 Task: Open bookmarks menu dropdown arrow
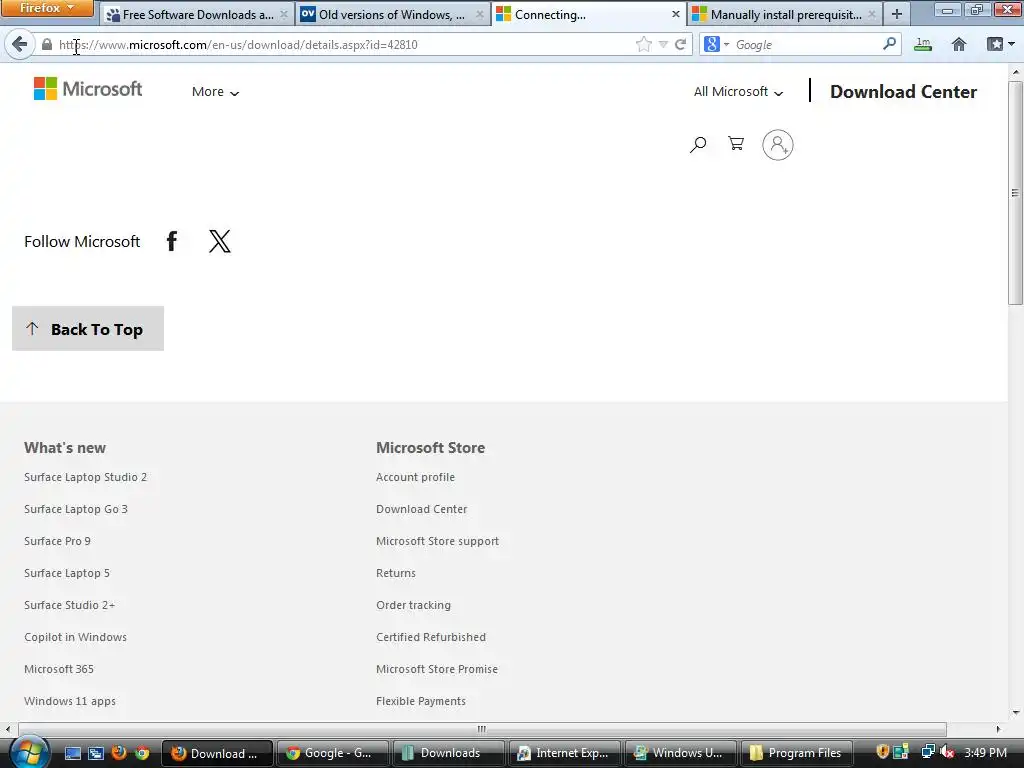1012,44
